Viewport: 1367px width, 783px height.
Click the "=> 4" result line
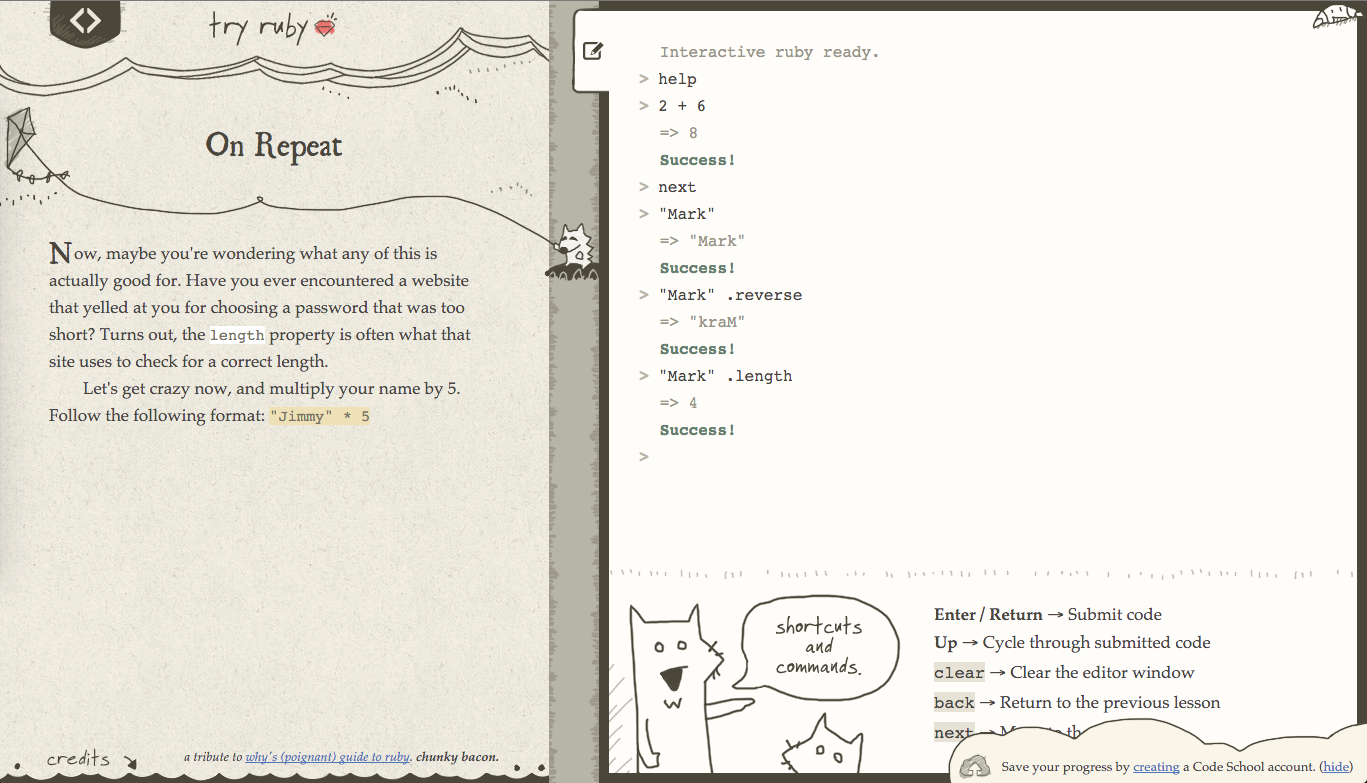pos(679,403)
